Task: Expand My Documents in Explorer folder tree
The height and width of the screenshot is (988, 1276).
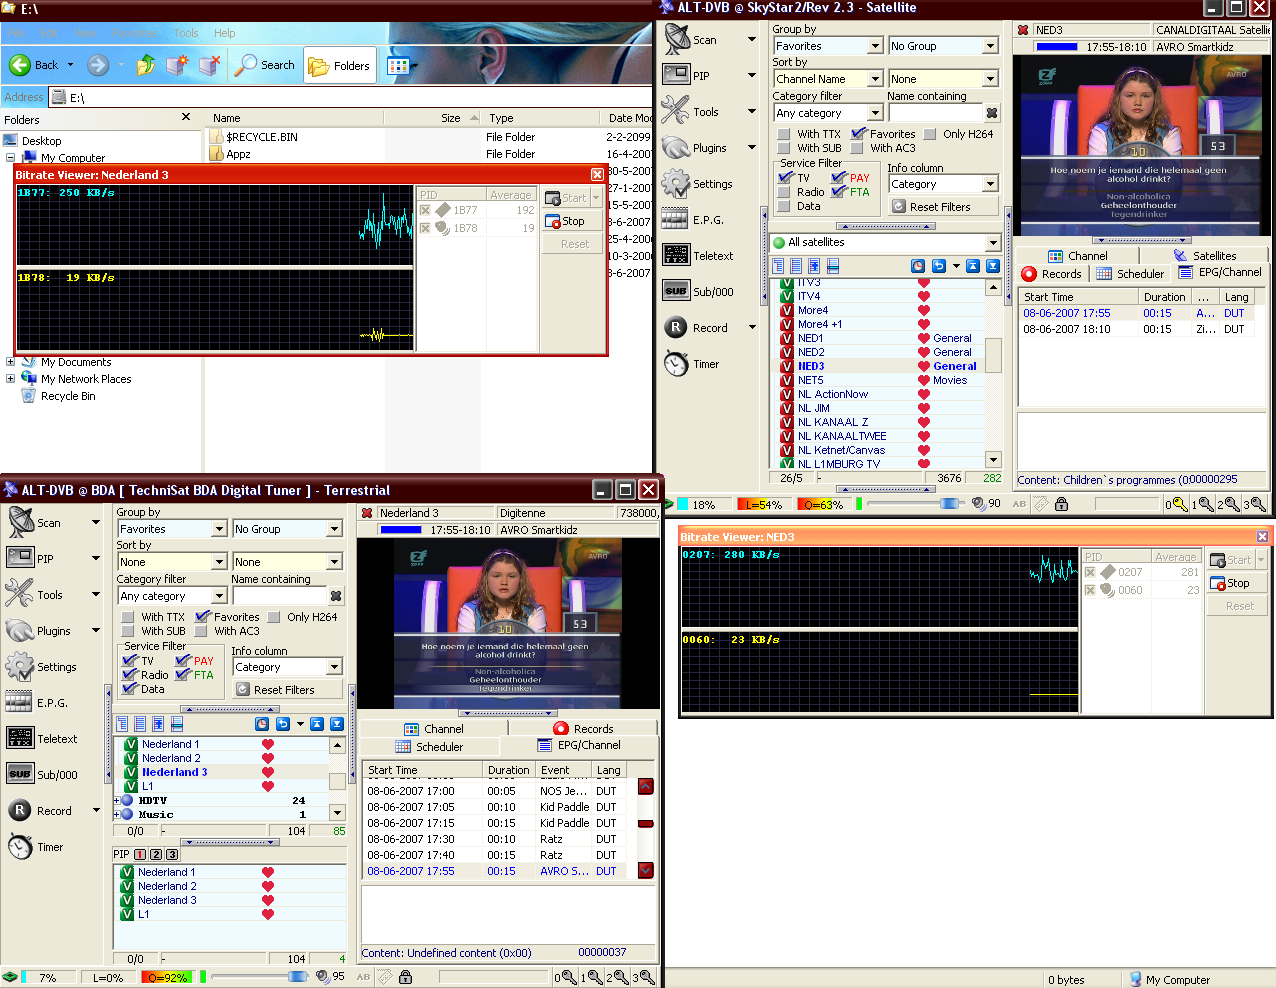Action: [10, 362]
